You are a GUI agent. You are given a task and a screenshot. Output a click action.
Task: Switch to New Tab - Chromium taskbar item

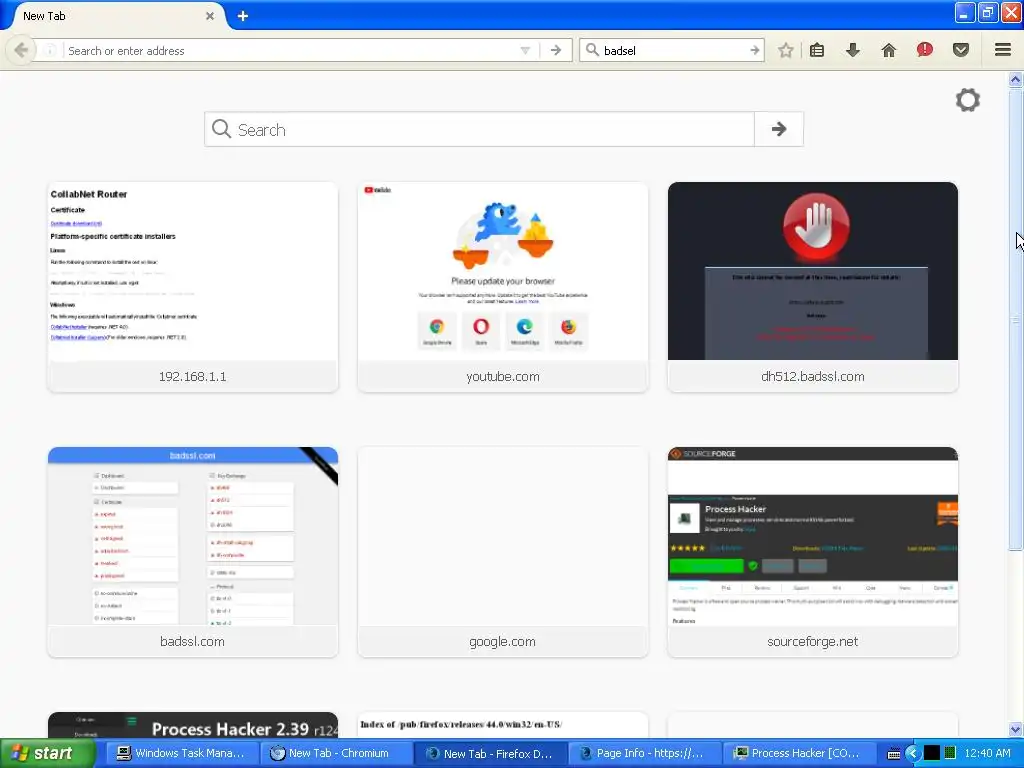click(337, 753)
